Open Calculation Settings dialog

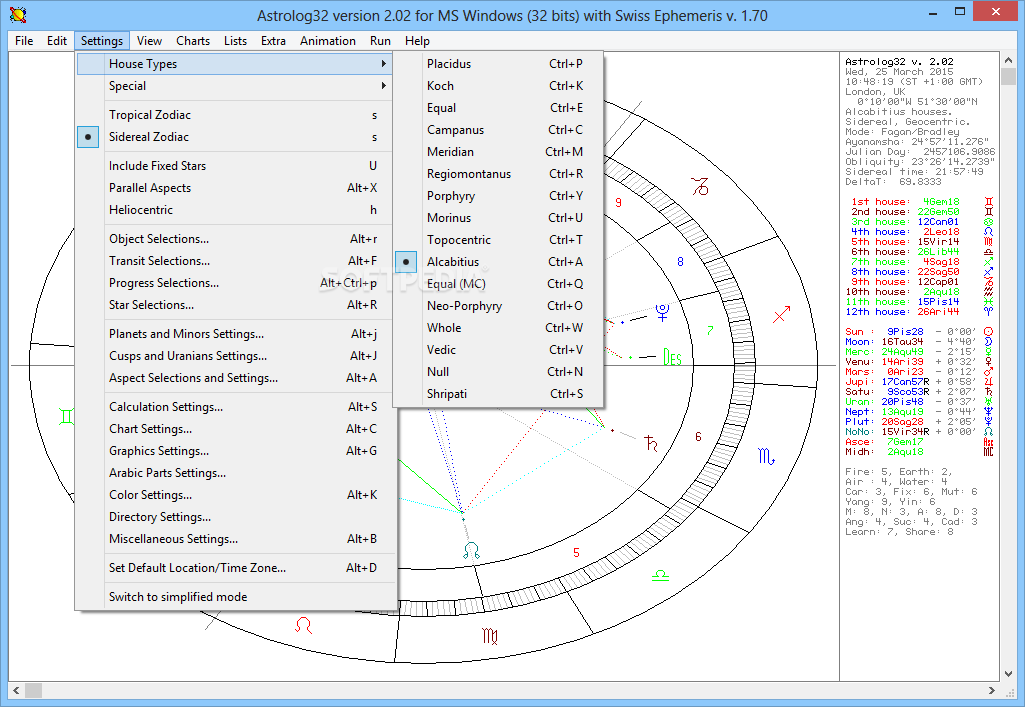tap(235, 407)
